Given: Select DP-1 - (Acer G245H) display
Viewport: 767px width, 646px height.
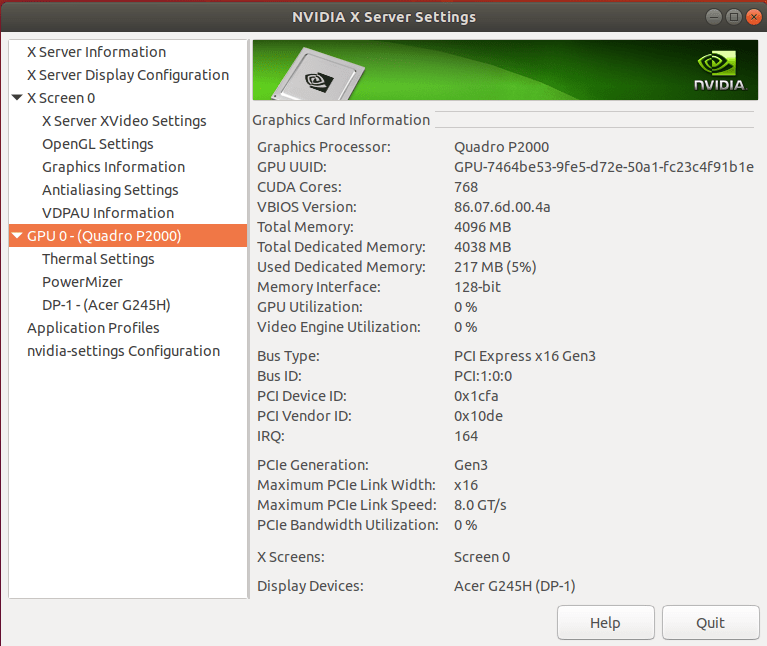Looking at the screenshot, I should pyautogui.click(x=106, y=305).
